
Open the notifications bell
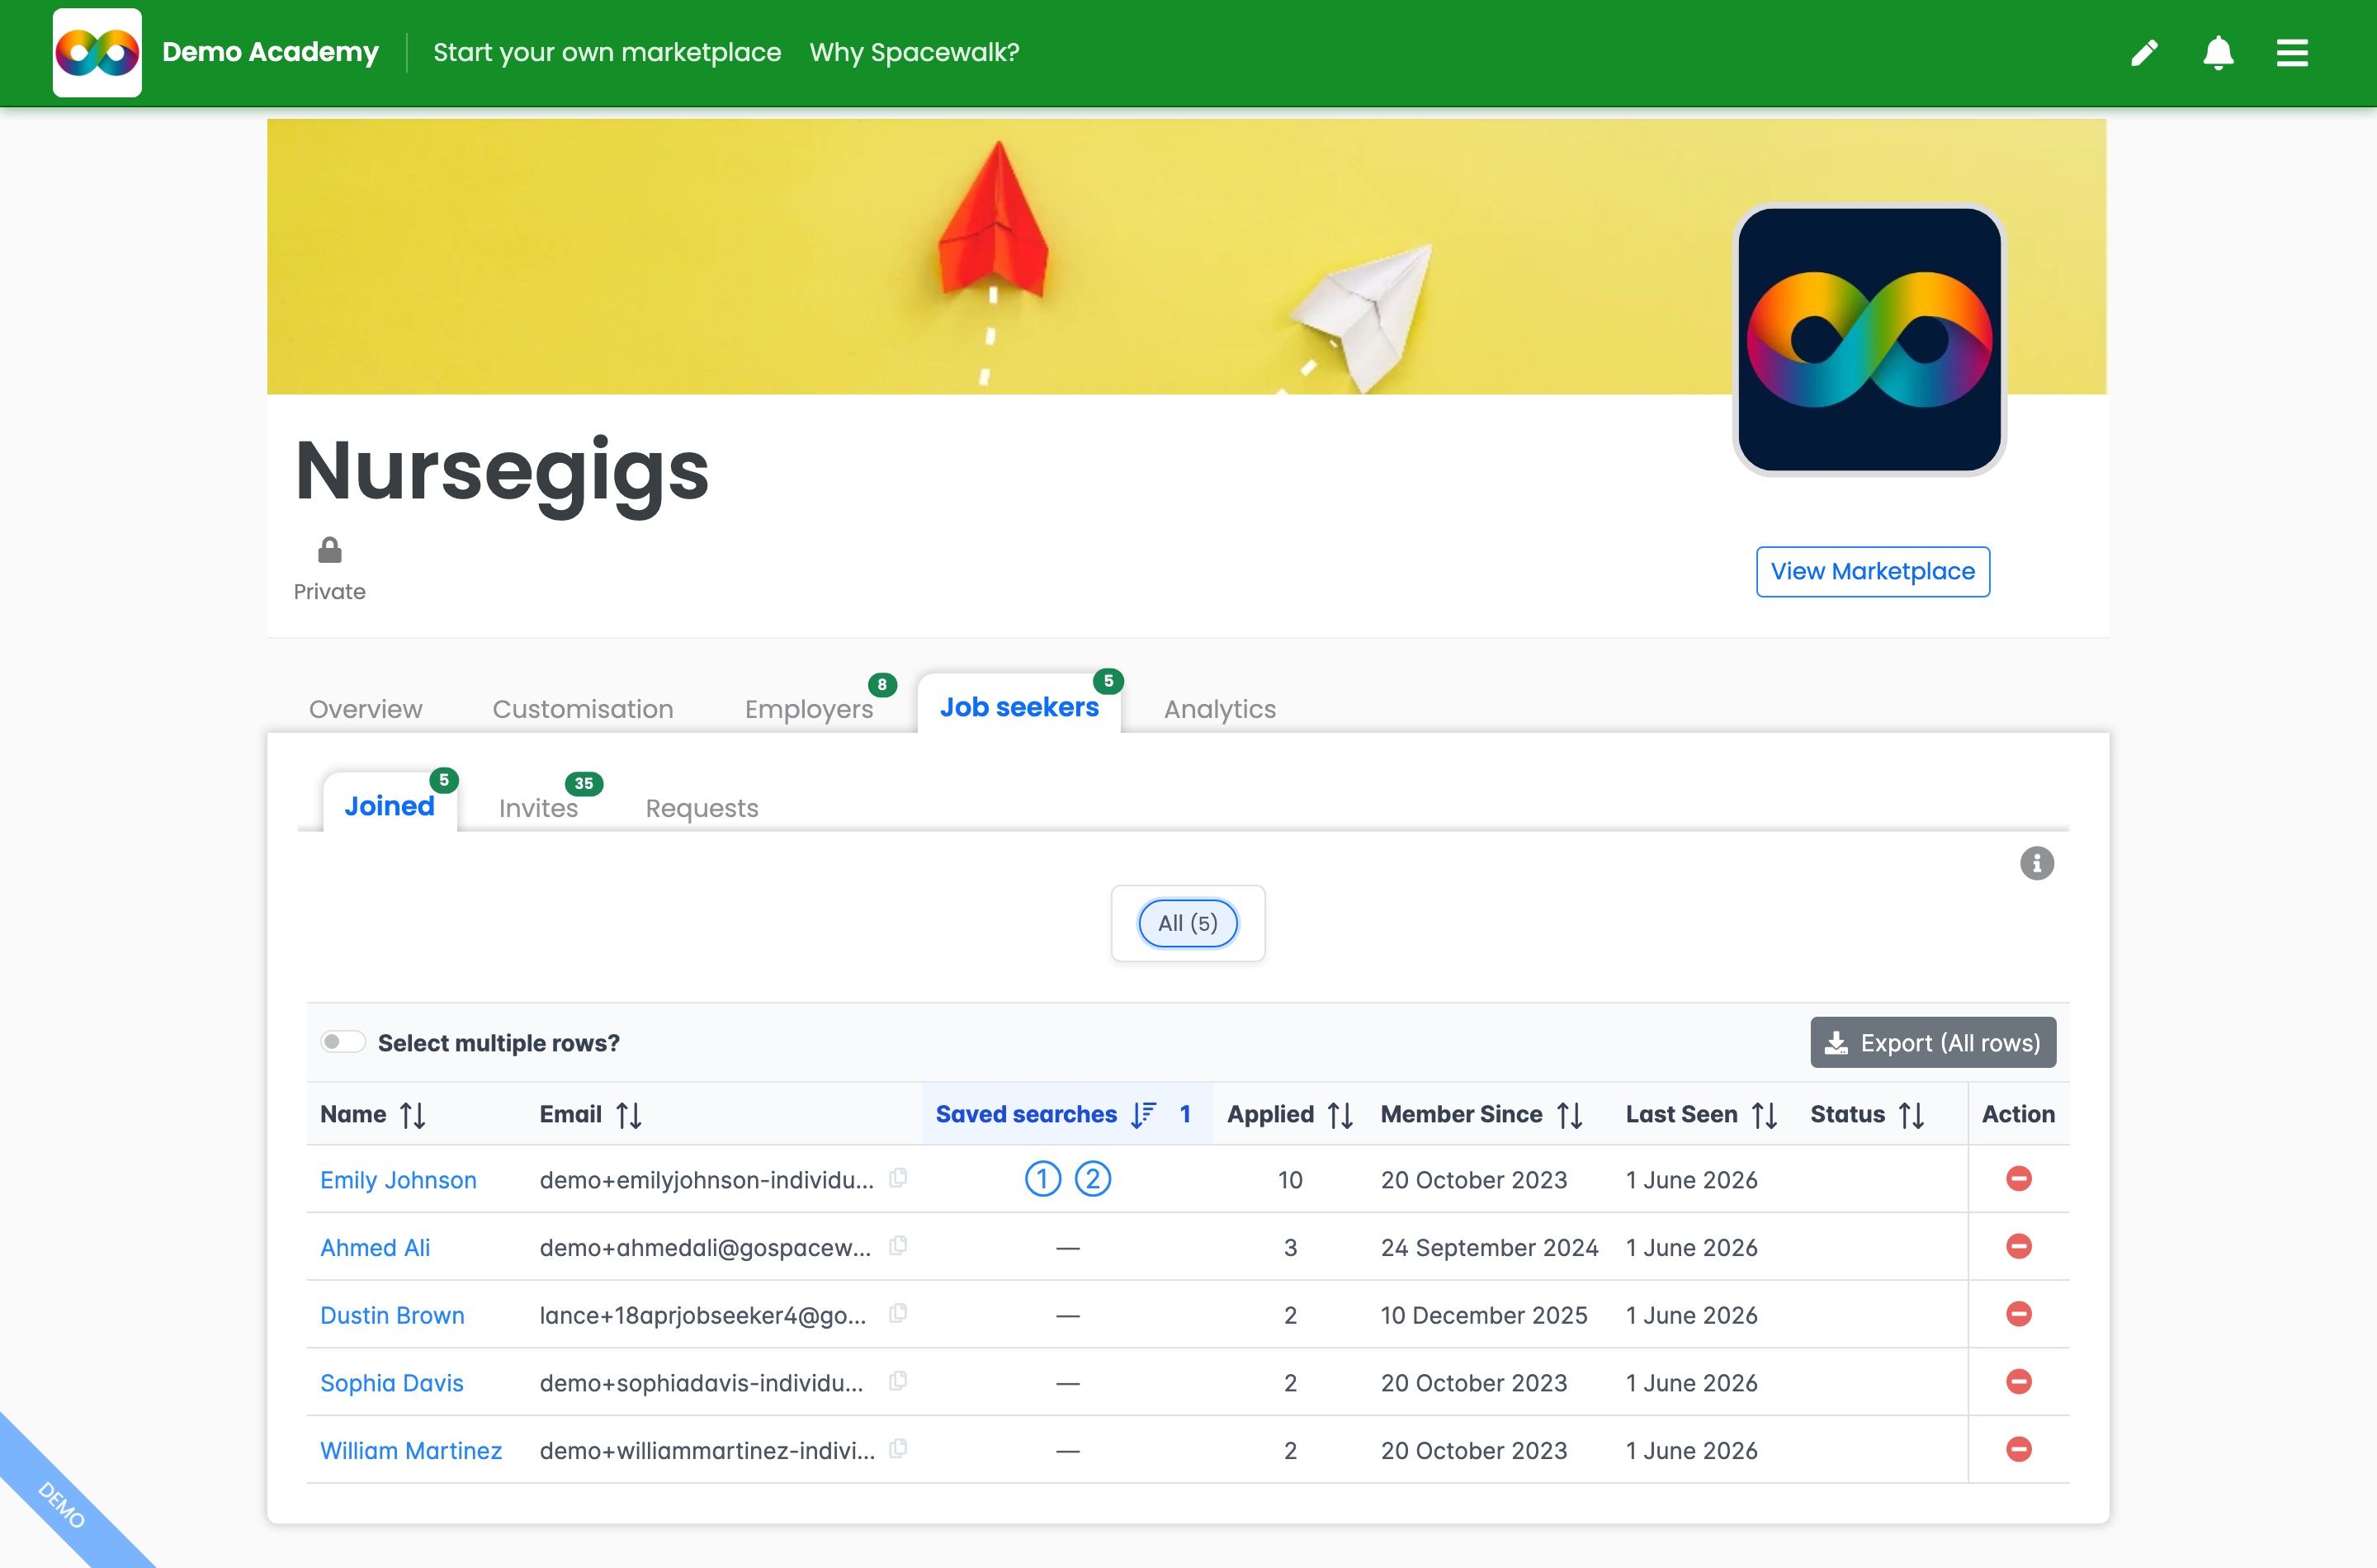pos(2218,52)
